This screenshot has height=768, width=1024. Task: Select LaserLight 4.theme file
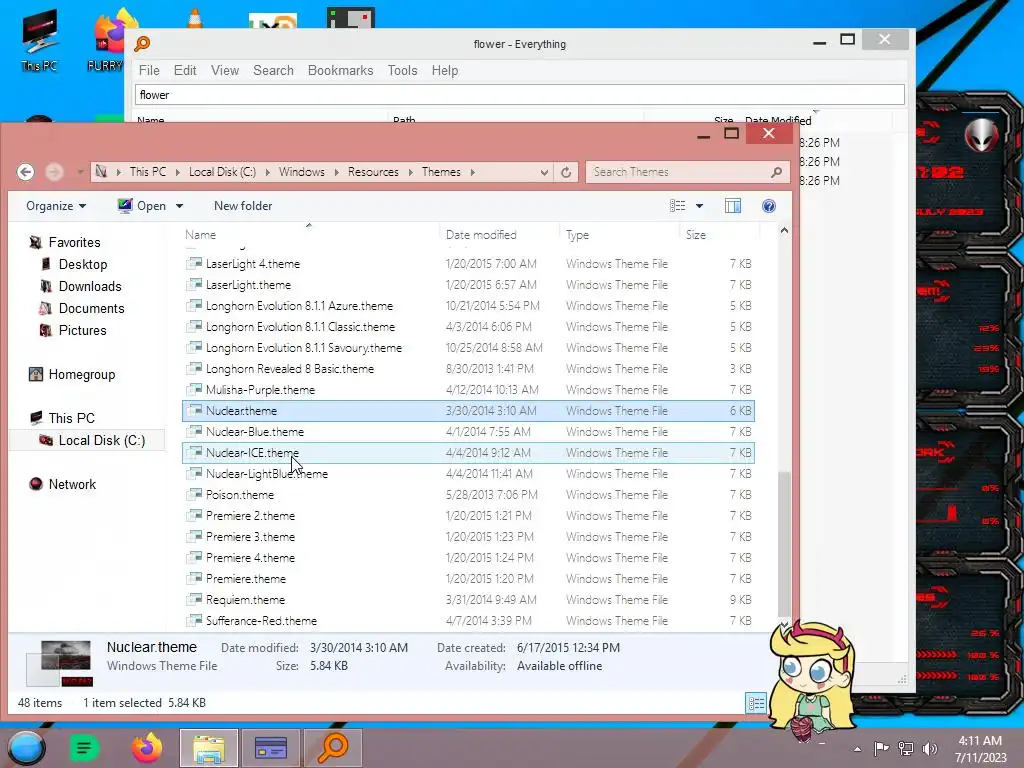(468, 264)
